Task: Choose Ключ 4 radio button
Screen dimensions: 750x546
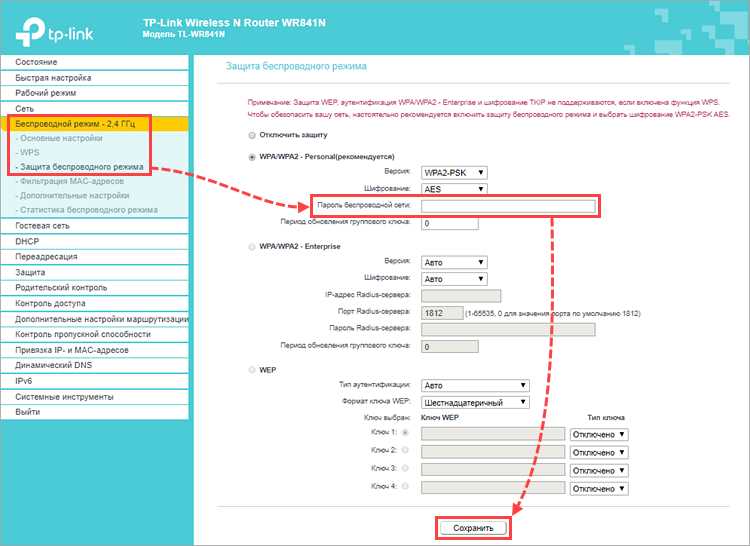Action: 405,486
